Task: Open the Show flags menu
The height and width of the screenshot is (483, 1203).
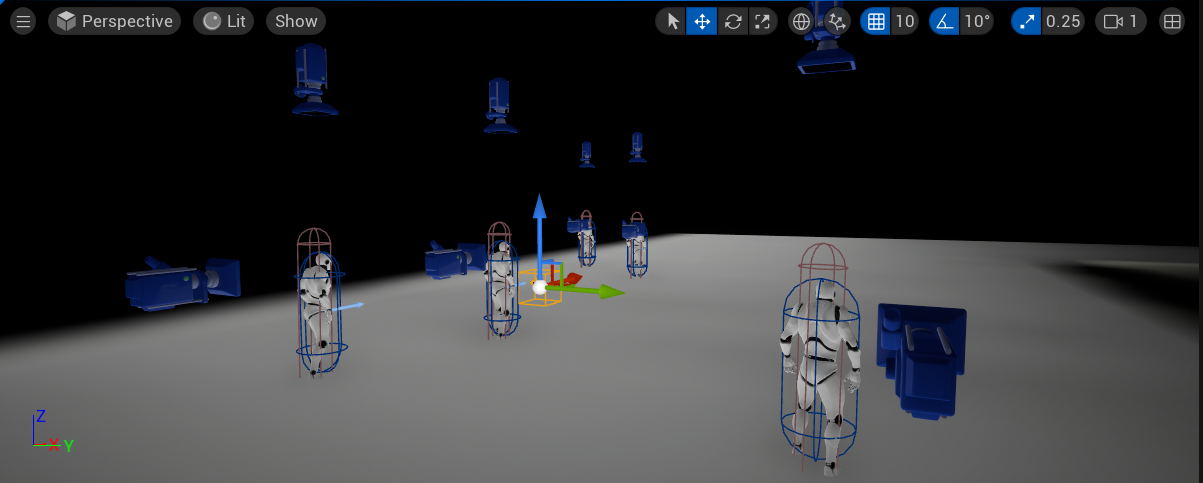Action: 296,21
